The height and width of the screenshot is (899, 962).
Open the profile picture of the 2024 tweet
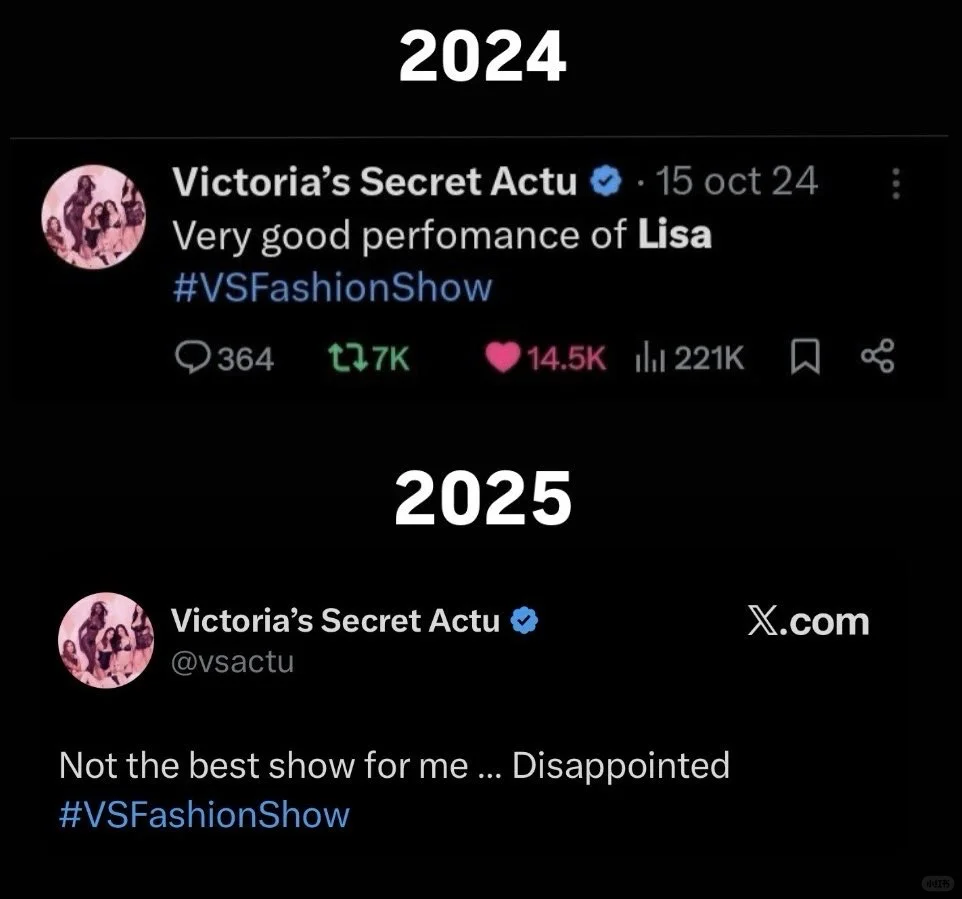(x=94, y=217)
